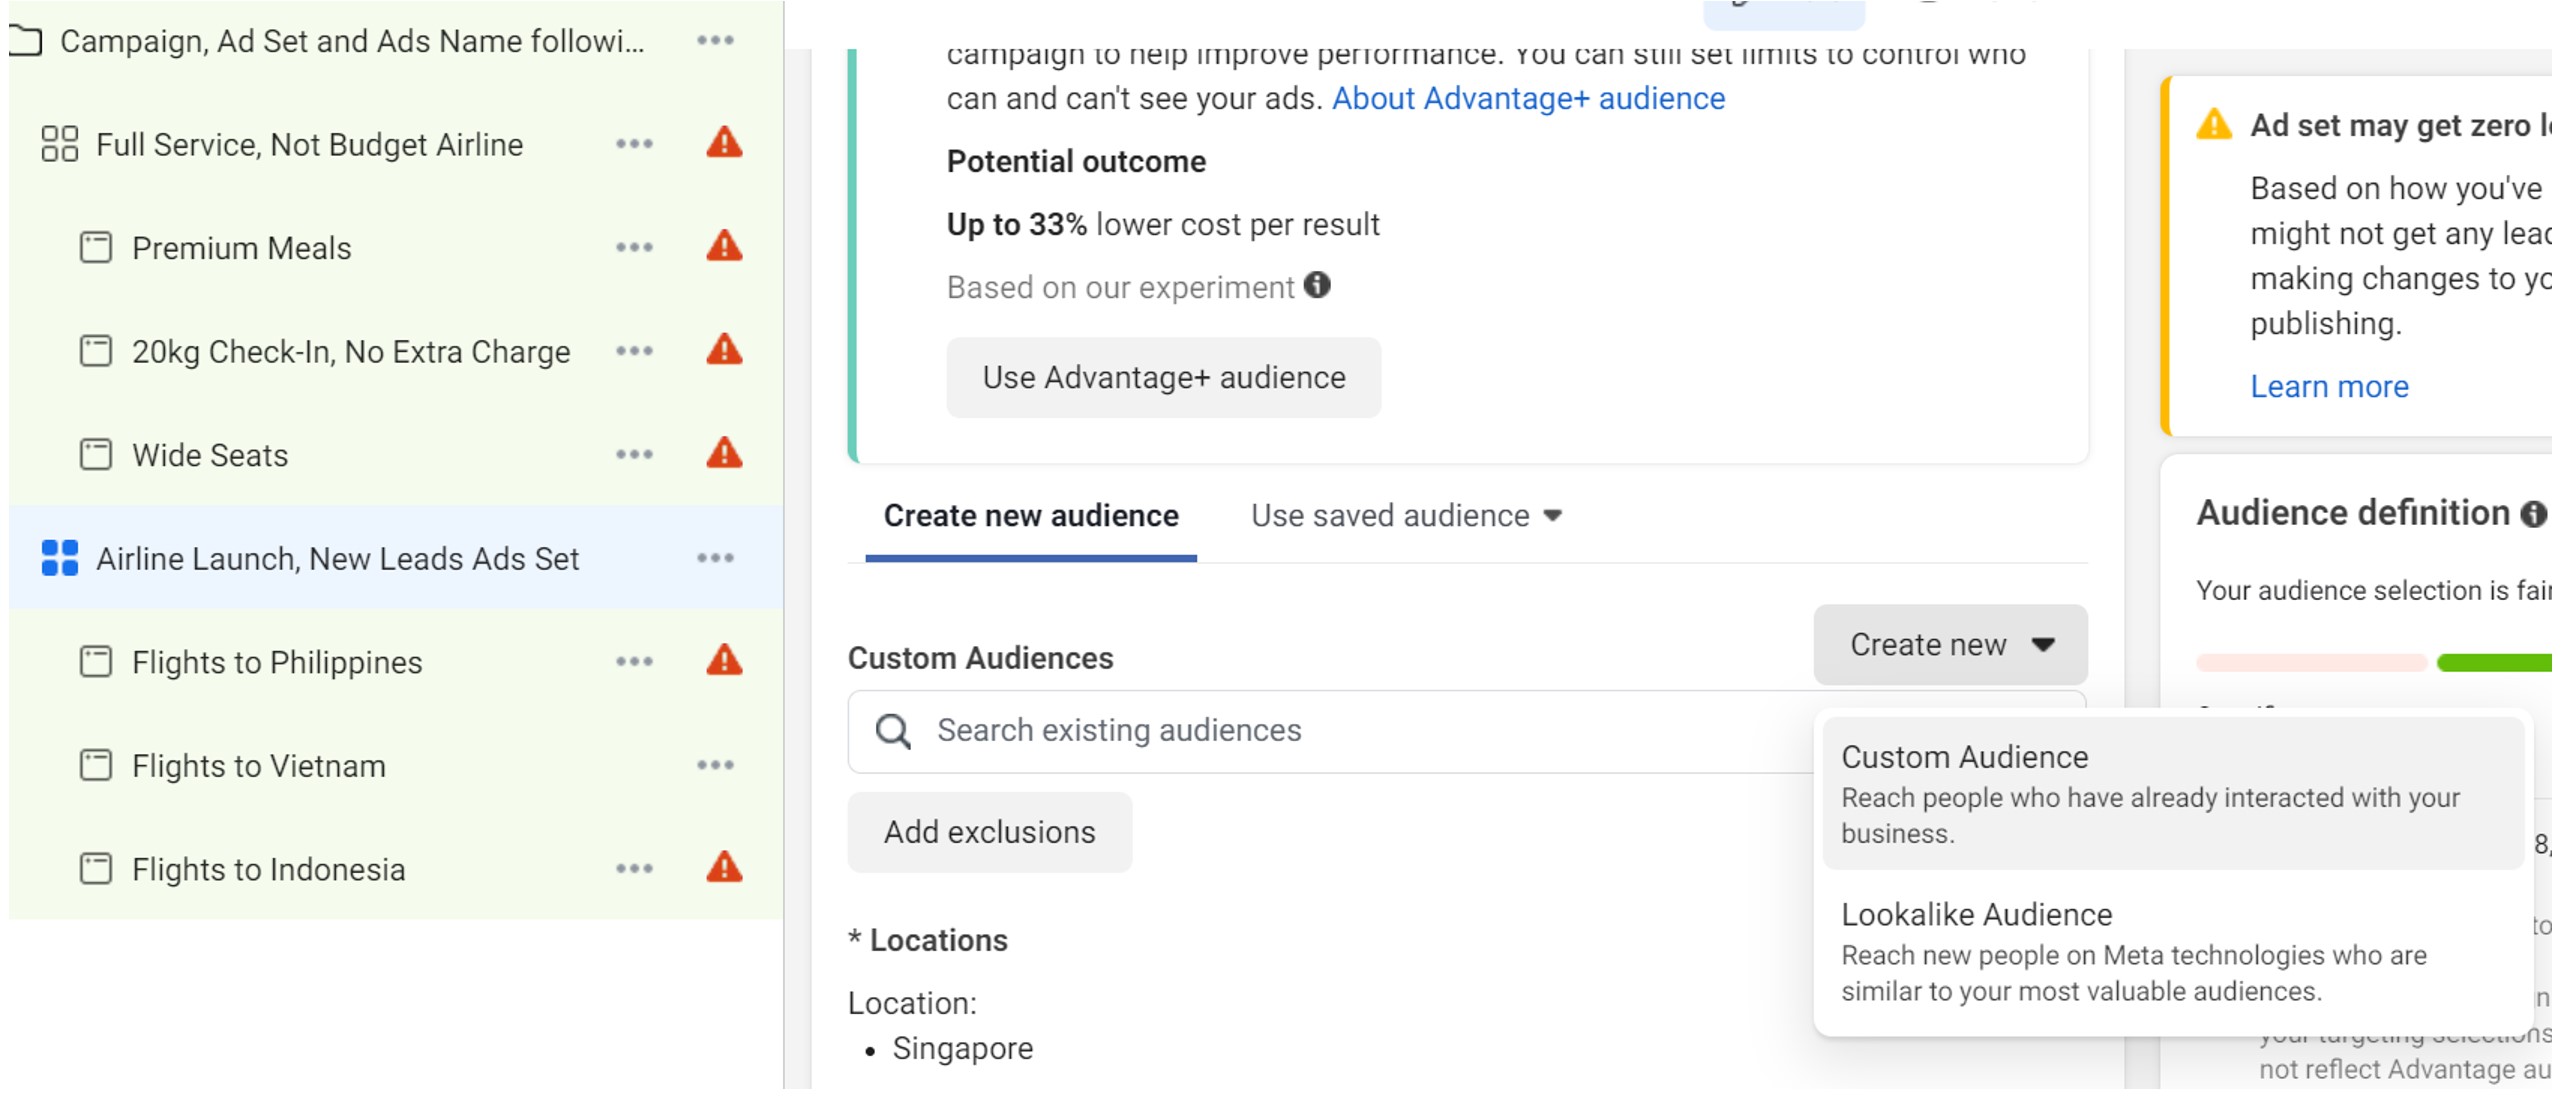Click warning icon beside Wide Seats

tap(724, 454)
